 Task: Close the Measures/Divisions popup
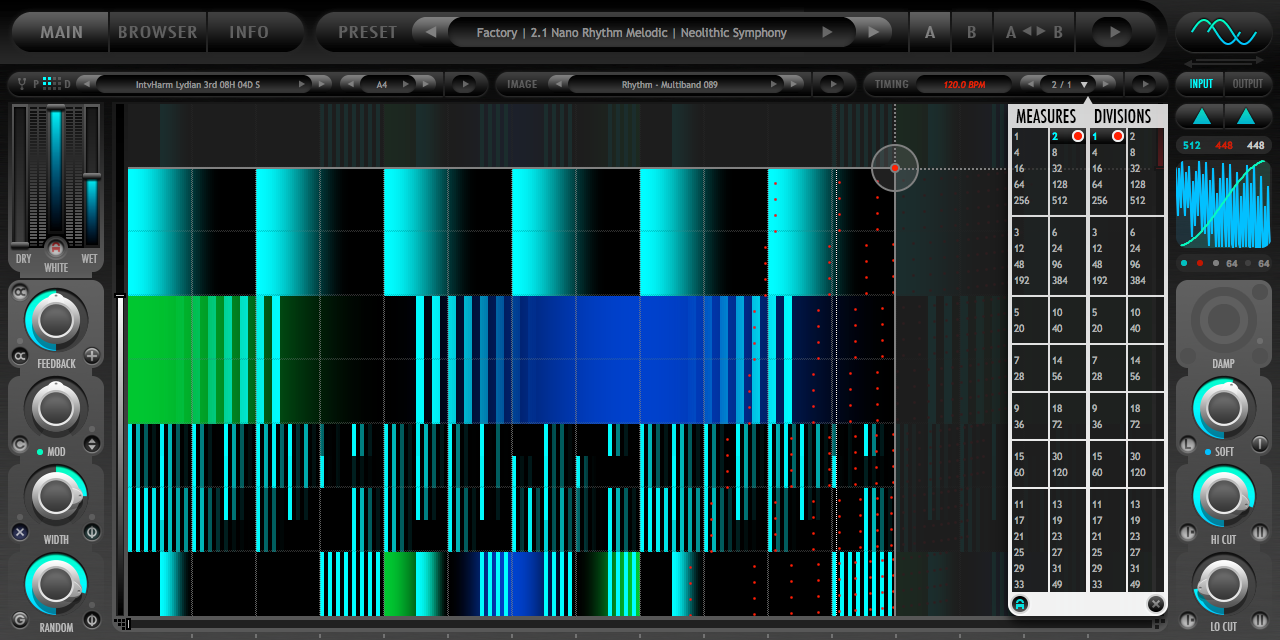1155,603
